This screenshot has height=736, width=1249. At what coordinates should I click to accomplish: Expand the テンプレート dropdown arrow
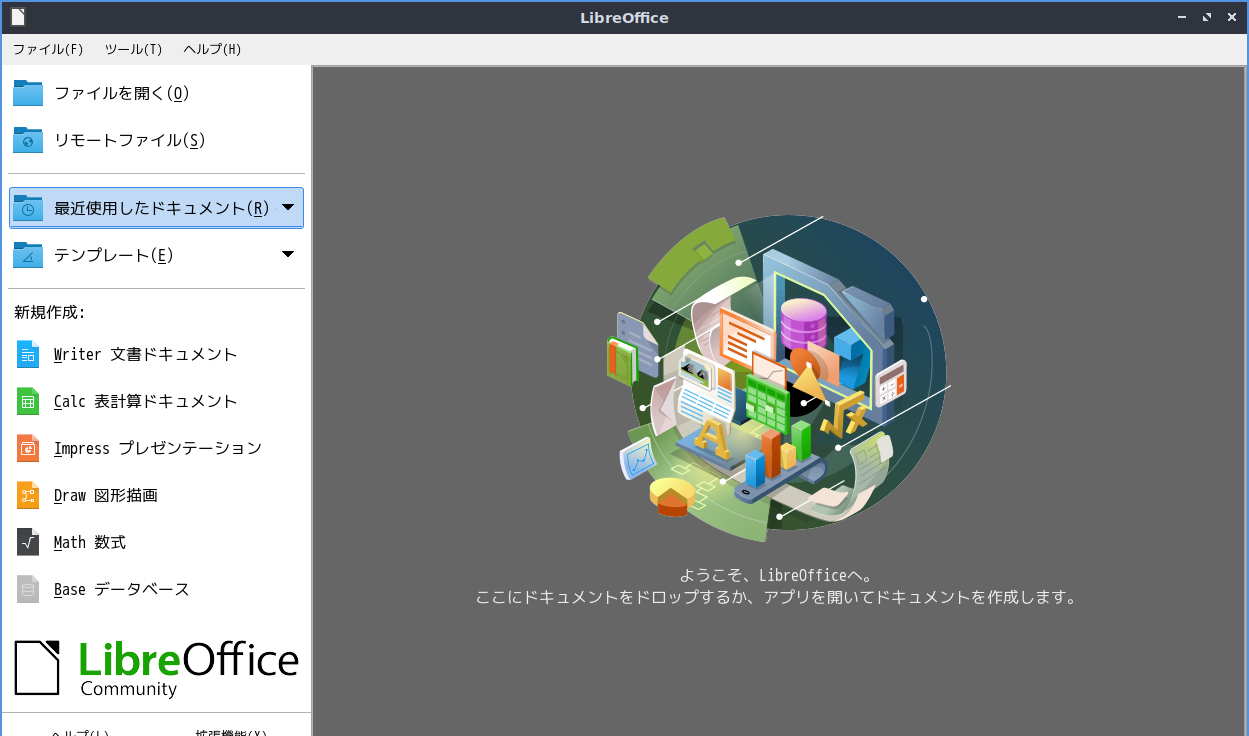point(288,255)
